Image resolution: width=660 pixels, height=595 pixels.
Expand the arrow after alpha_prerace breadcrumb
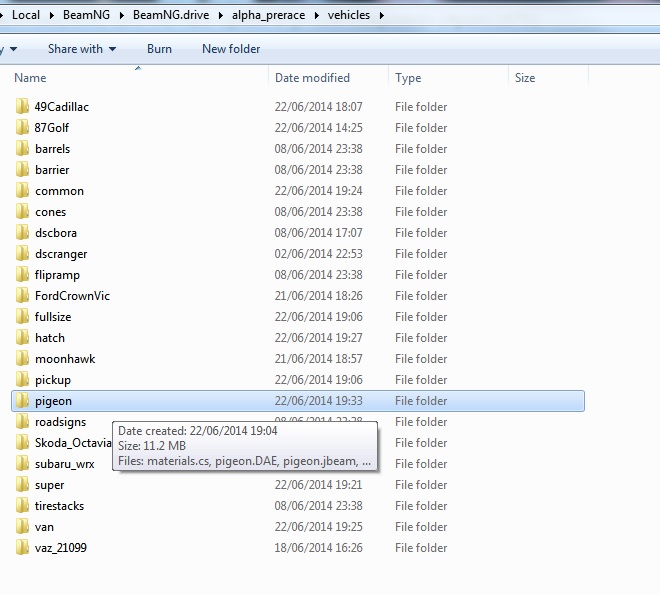pyautogui.click(x=317, y=16)
